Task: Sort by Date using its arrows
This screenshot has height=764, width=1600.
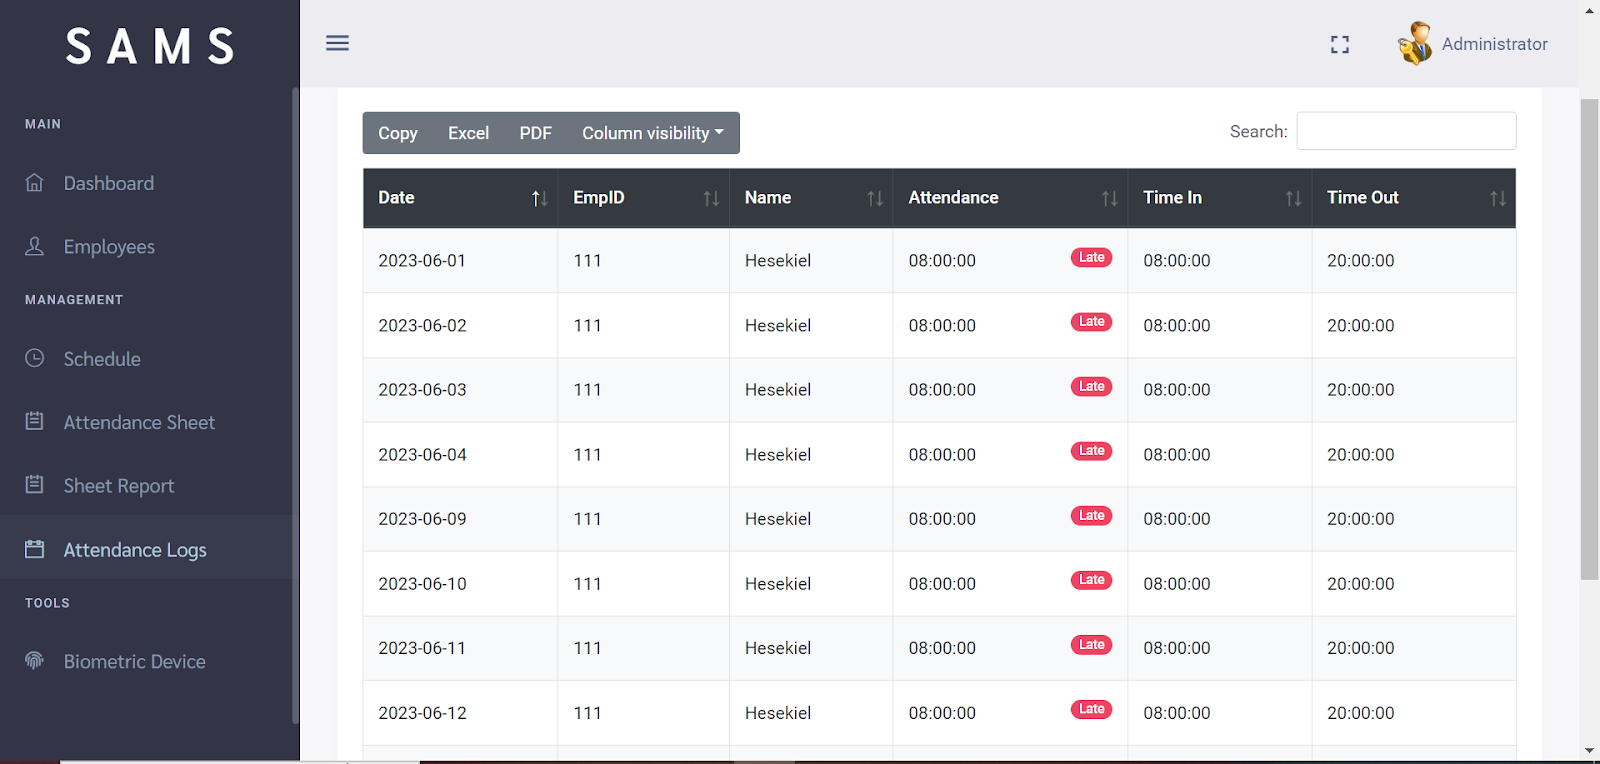Action: 539,198
